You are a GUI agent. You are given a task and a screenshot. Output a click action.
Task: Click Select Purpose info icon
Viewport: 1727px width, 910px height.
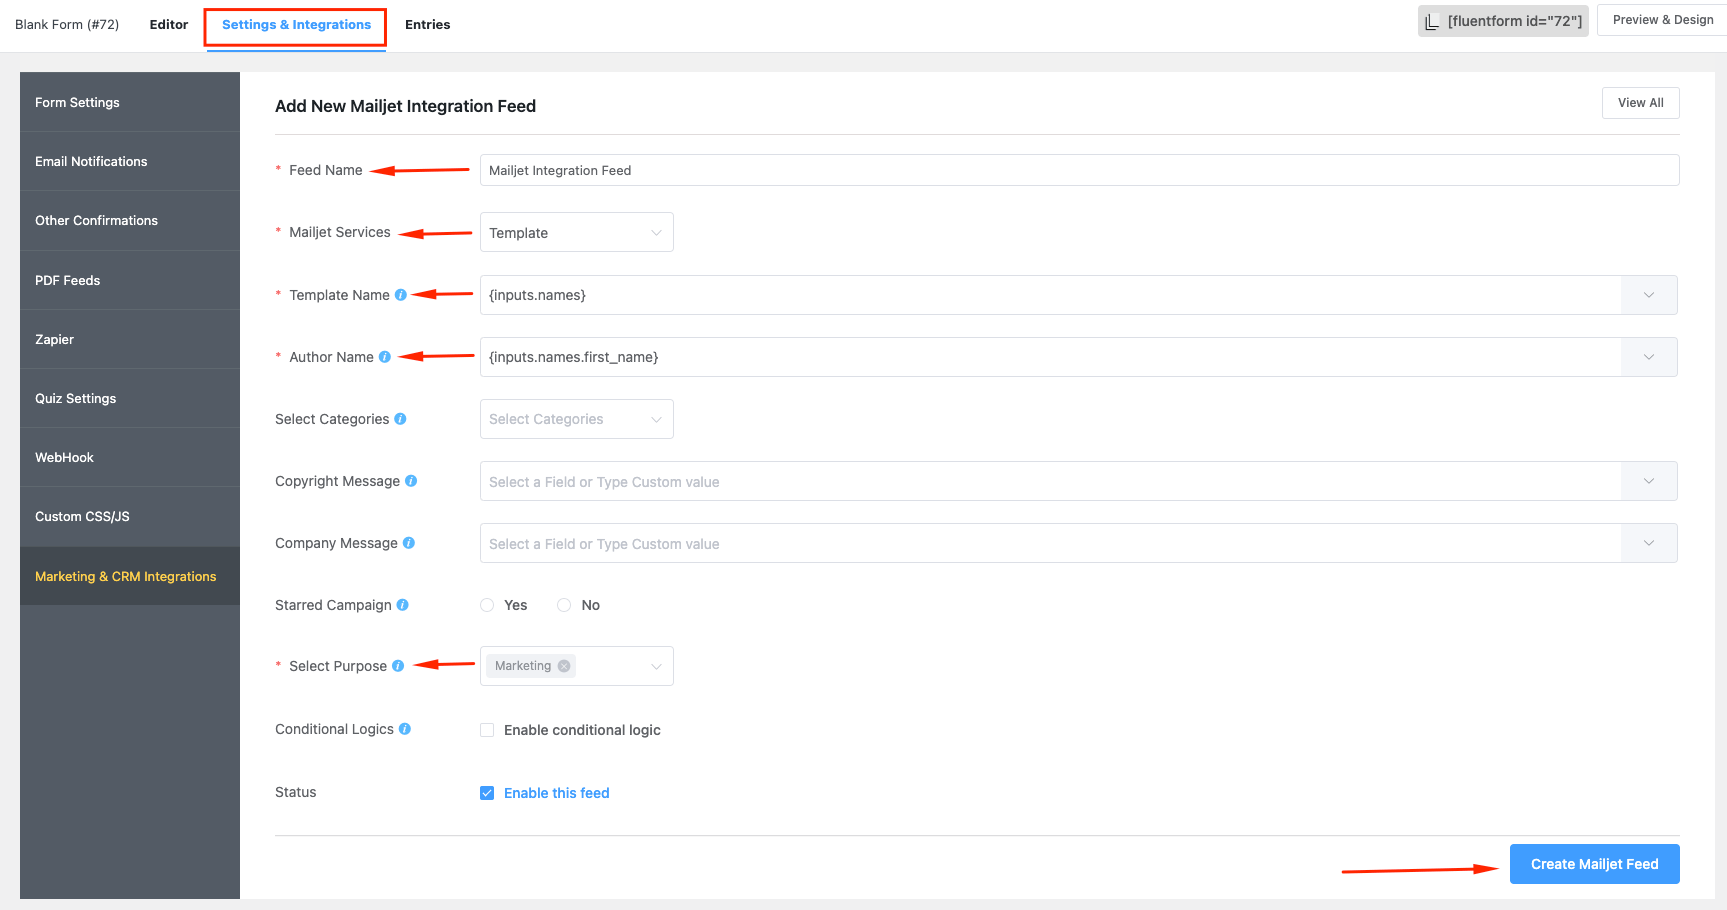point(398,666)
